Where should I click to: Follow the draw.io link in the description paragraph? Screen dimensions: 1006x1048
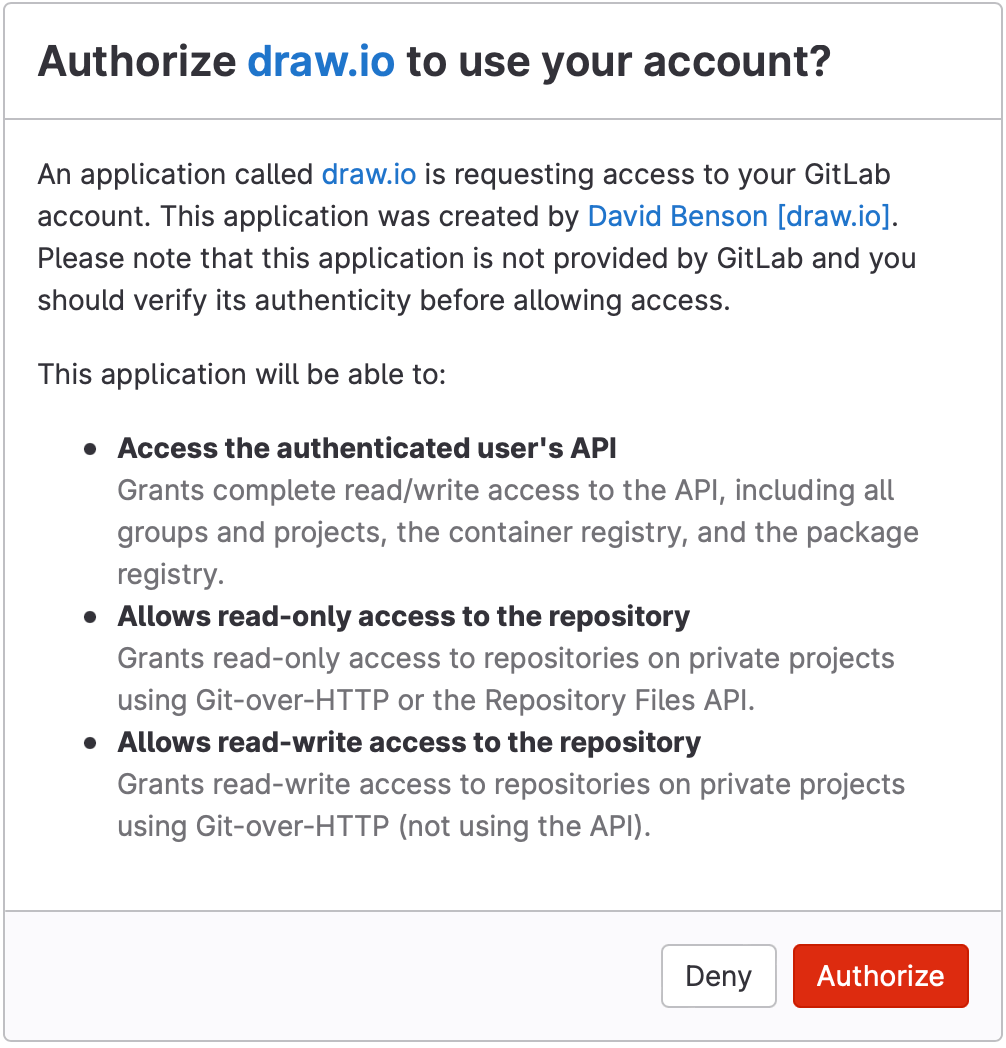pos(368,174)
